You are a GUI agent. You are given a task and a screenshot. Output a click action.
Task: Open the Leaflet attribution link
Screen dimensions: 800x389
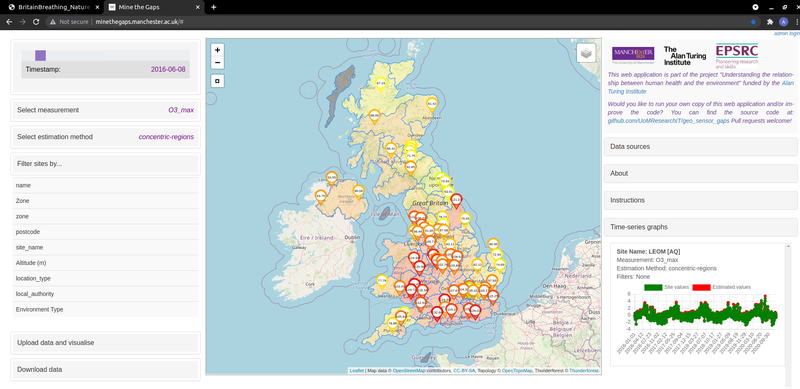(357, 371)
